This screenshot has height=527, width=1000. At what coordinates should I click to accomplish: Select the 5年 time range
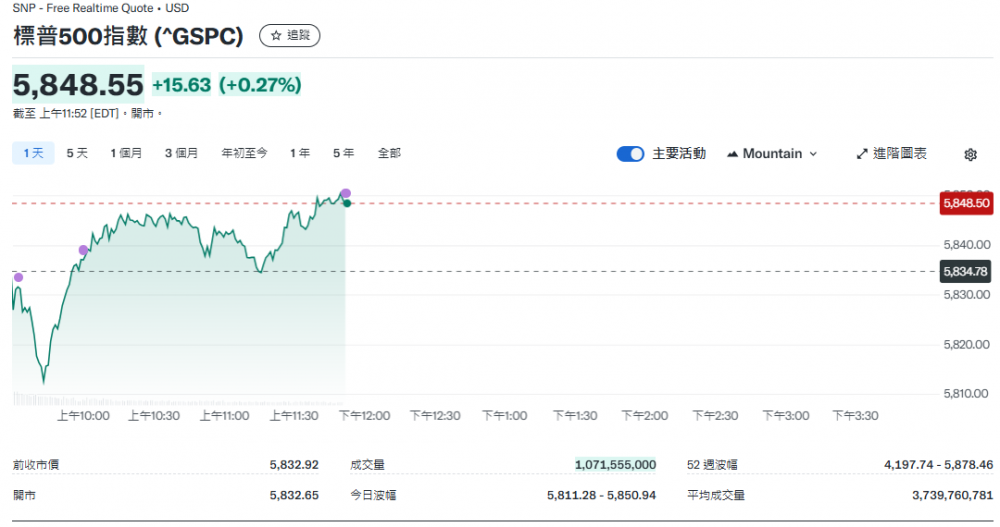pos(343,153)
